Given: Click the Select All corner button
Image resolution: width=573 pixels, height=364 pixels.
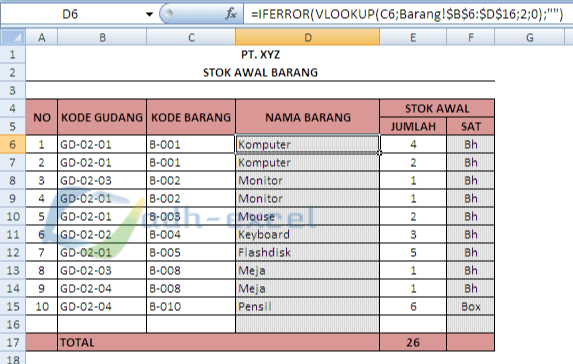Looking at the screenshot, I should (13, 37).
